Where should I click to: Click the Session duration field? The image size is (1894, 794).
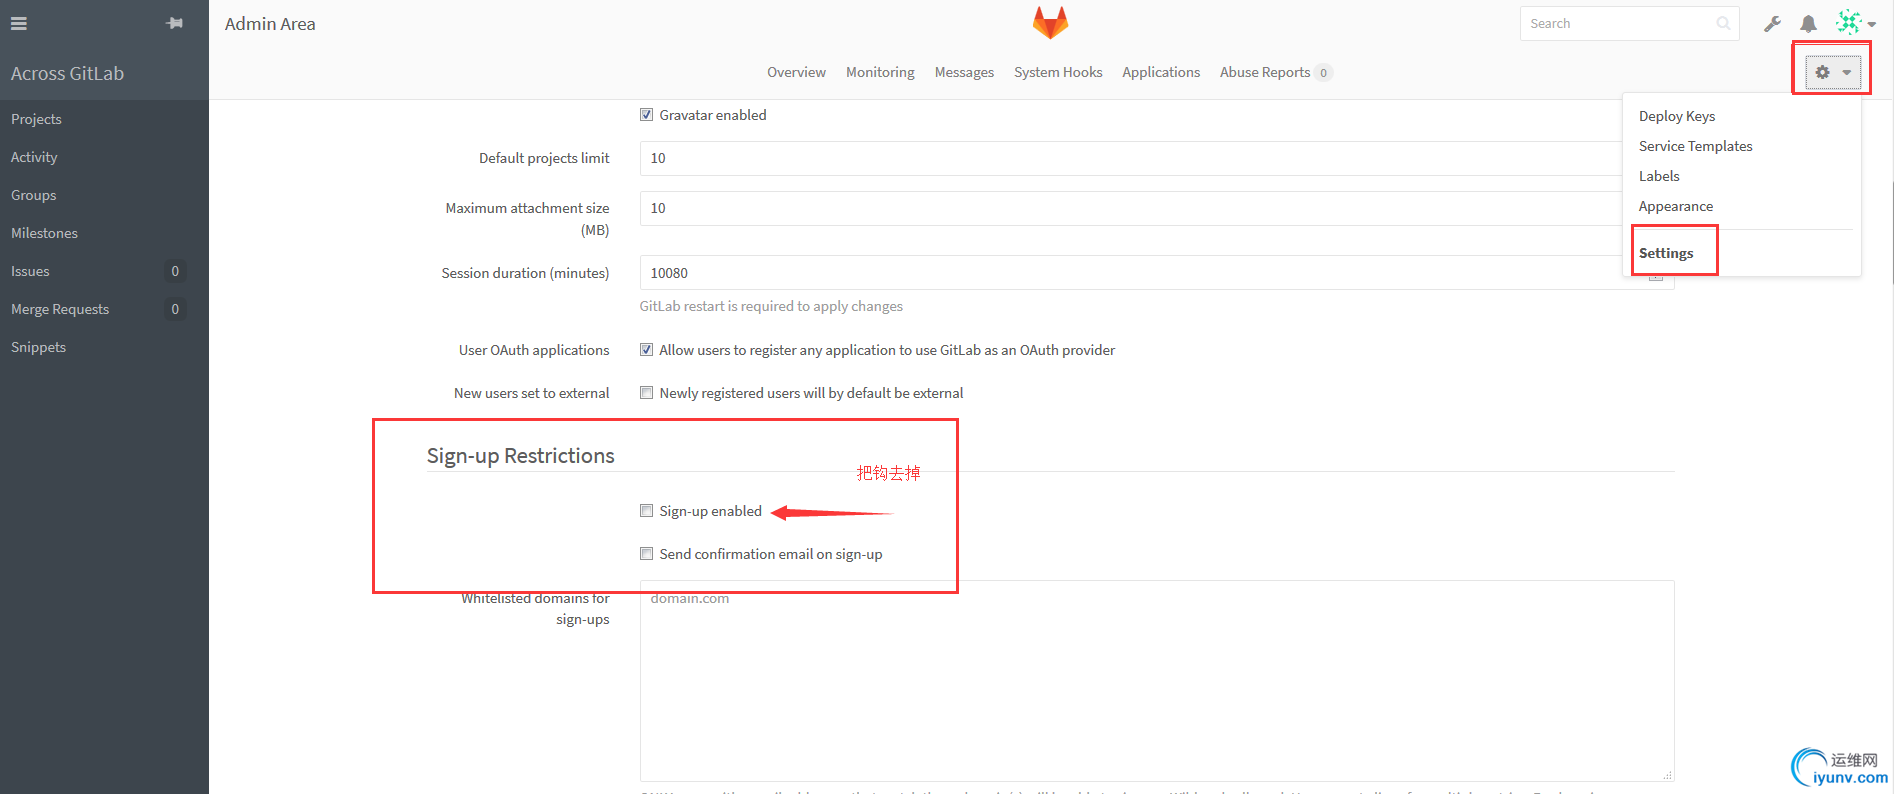(1157, 272)
